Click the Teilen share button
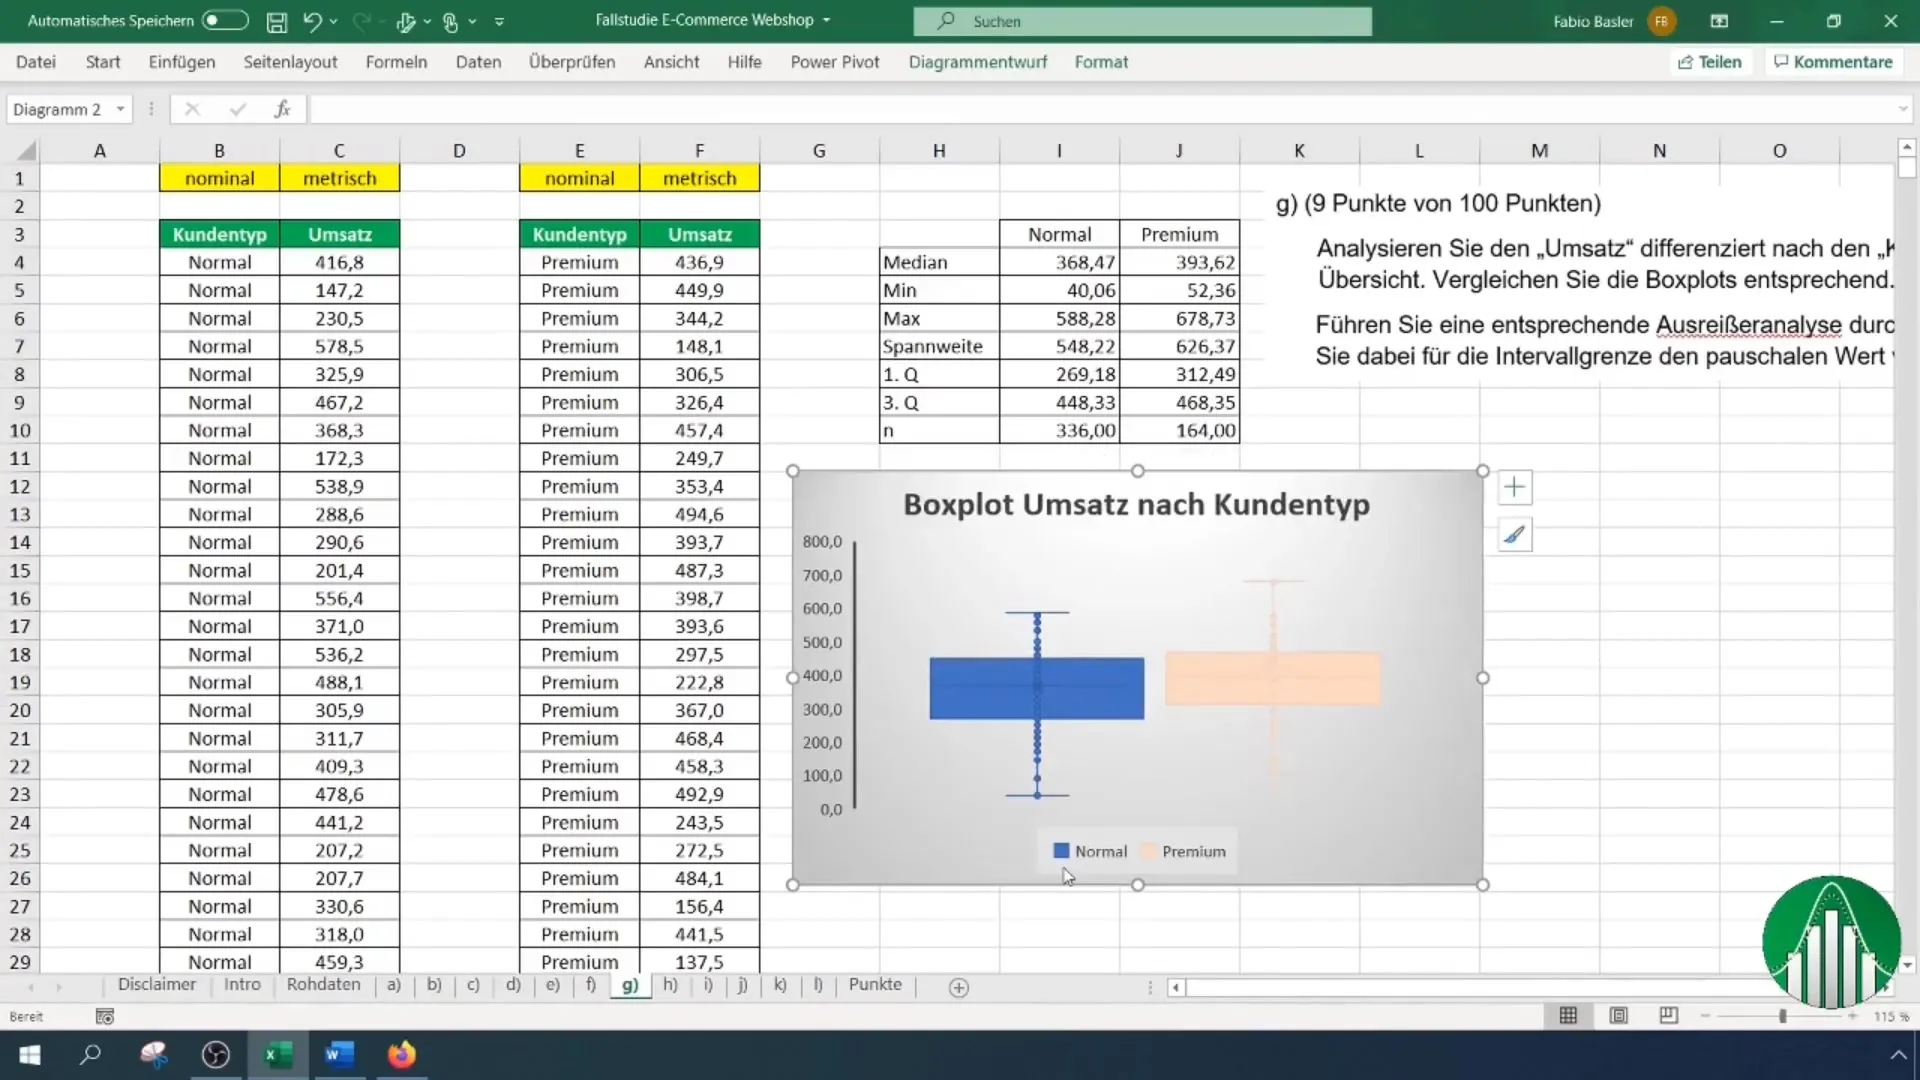The image size is (1920, 1080). pos(1709,62)
